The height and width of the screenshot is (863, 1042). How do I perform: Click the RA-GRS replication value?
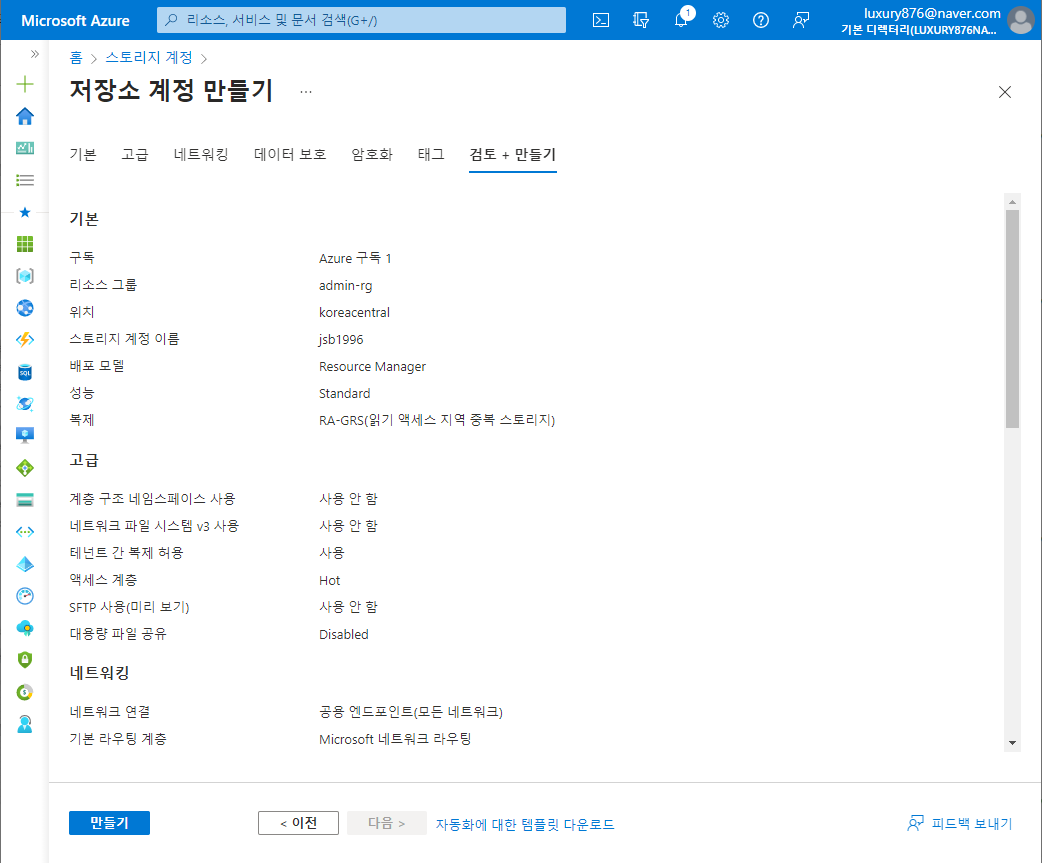coord(437,420)
